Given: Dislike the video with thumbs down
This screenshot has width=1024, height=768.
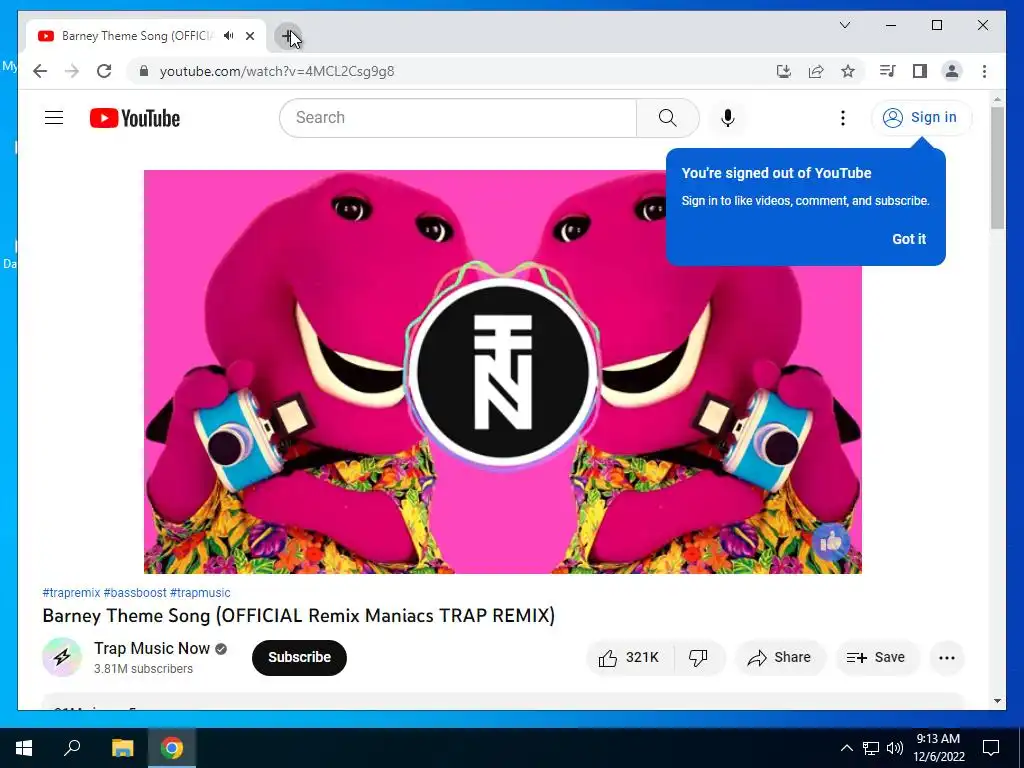Looking at the screenshot, I should click(699, 658).
